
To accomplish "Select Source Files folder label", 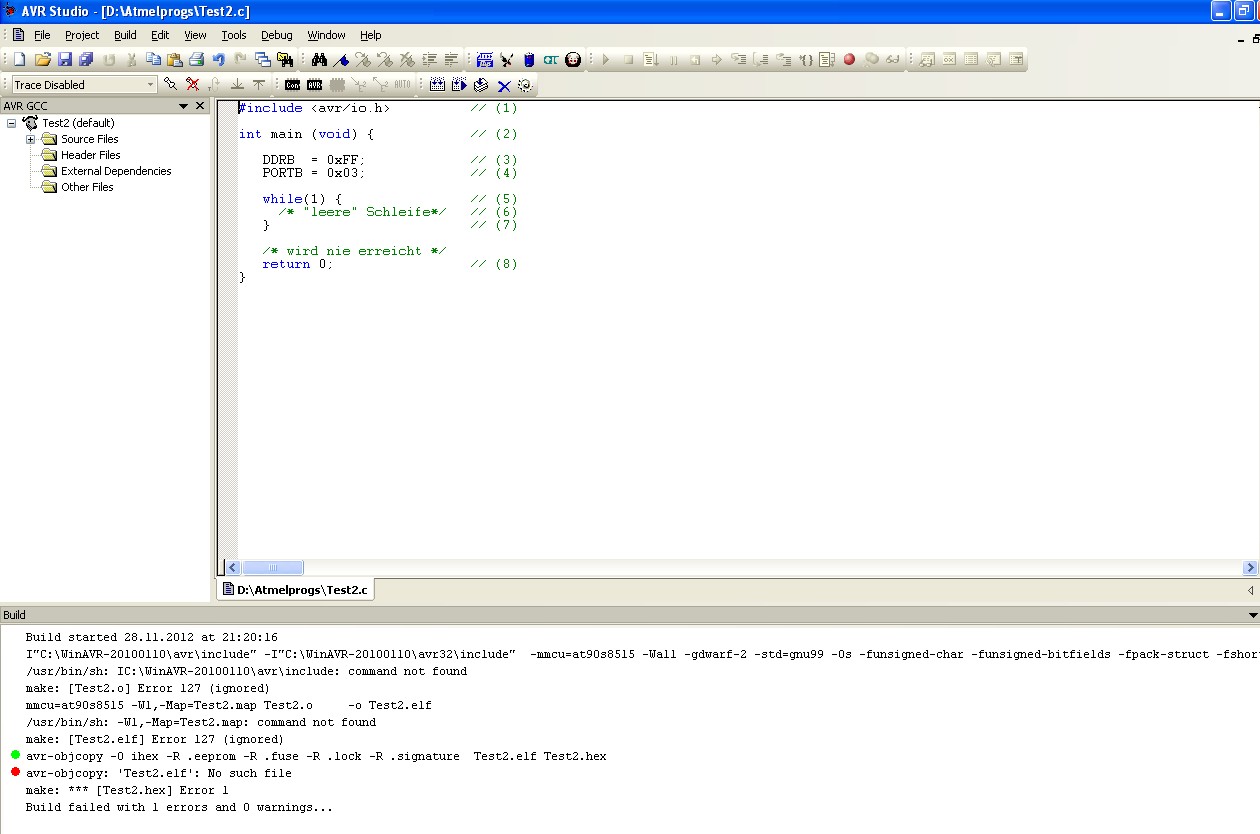I will [x=89, y=139].
